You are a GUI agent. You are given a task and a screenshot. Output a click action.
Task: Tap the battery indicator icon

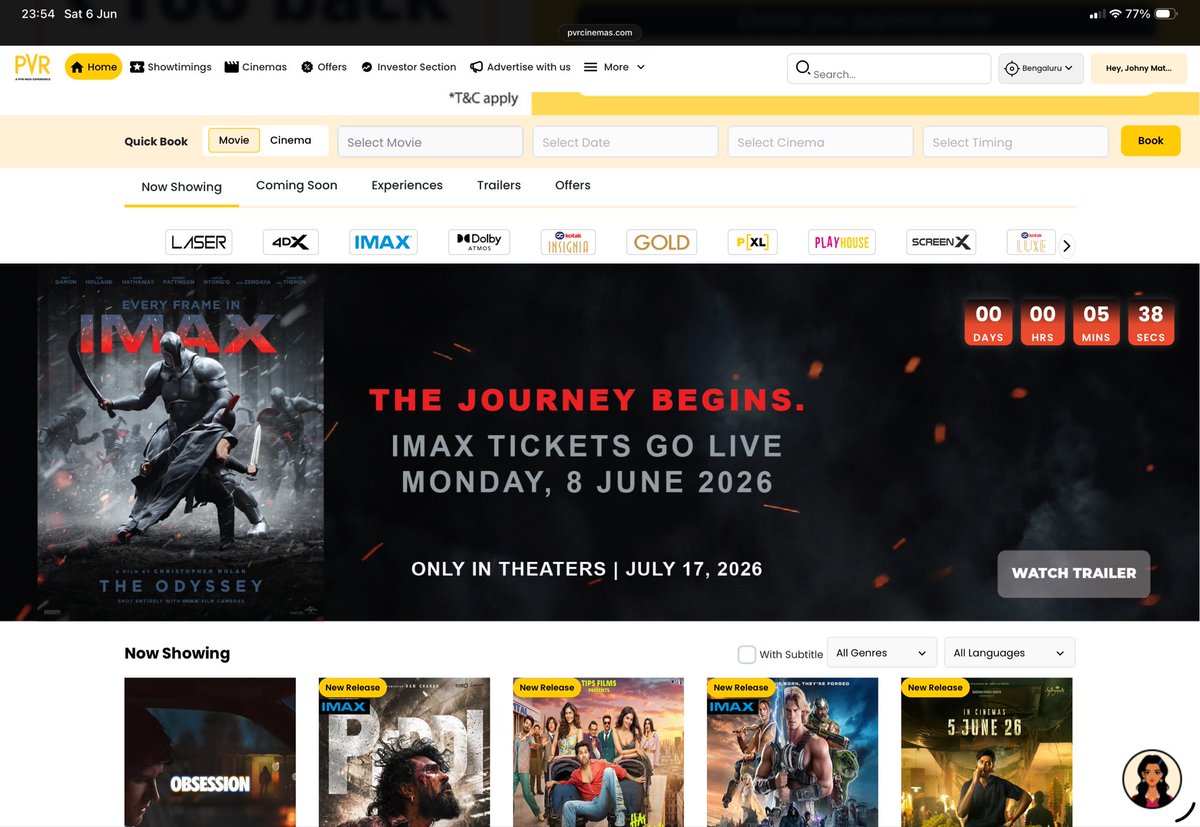coord(1167,14)
